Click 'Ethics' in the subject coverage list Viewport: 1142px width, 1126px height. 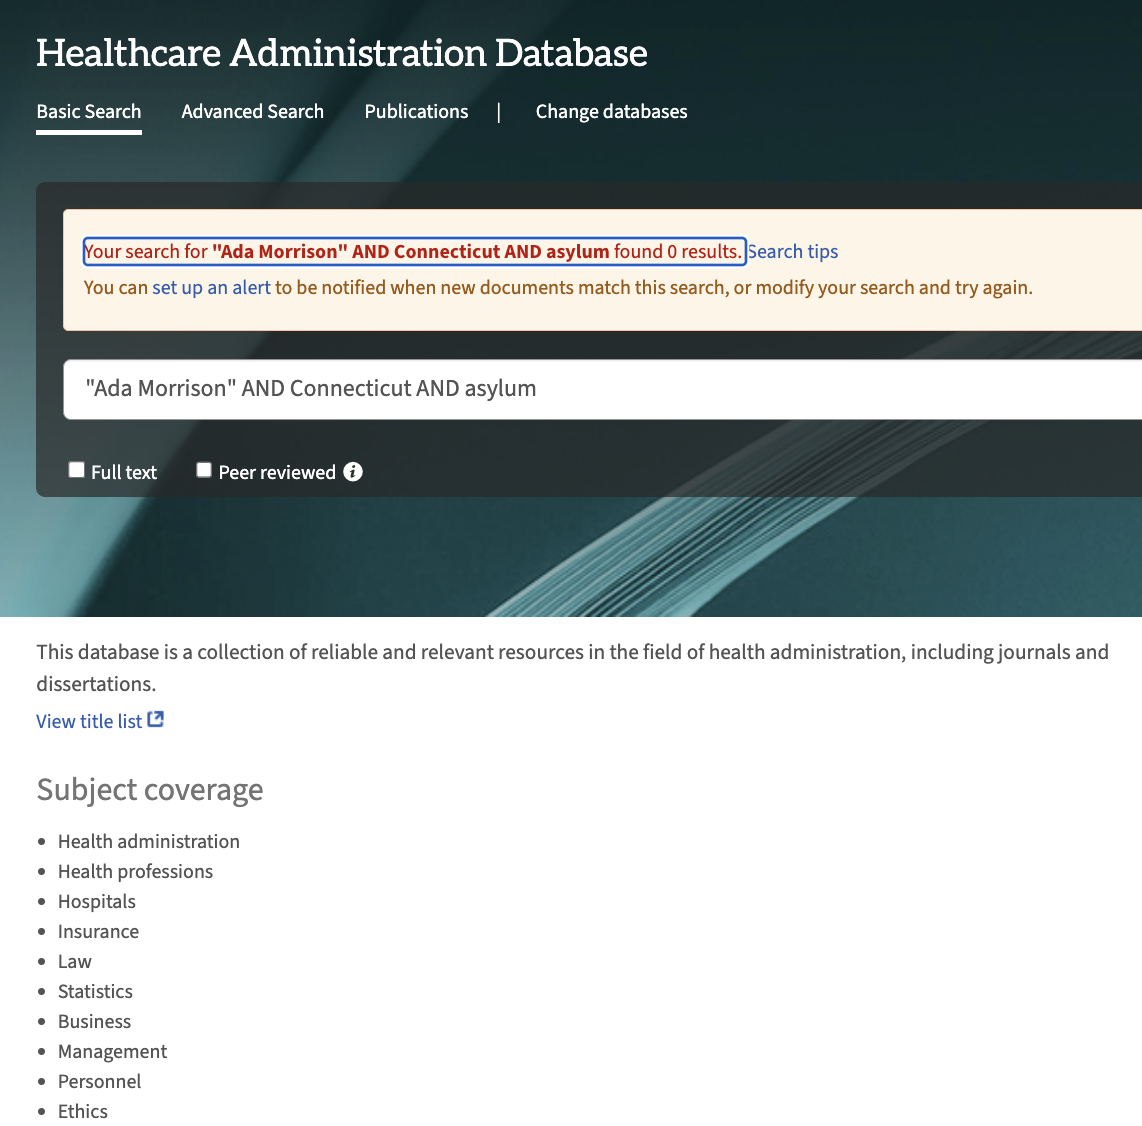click(83, 1112)
